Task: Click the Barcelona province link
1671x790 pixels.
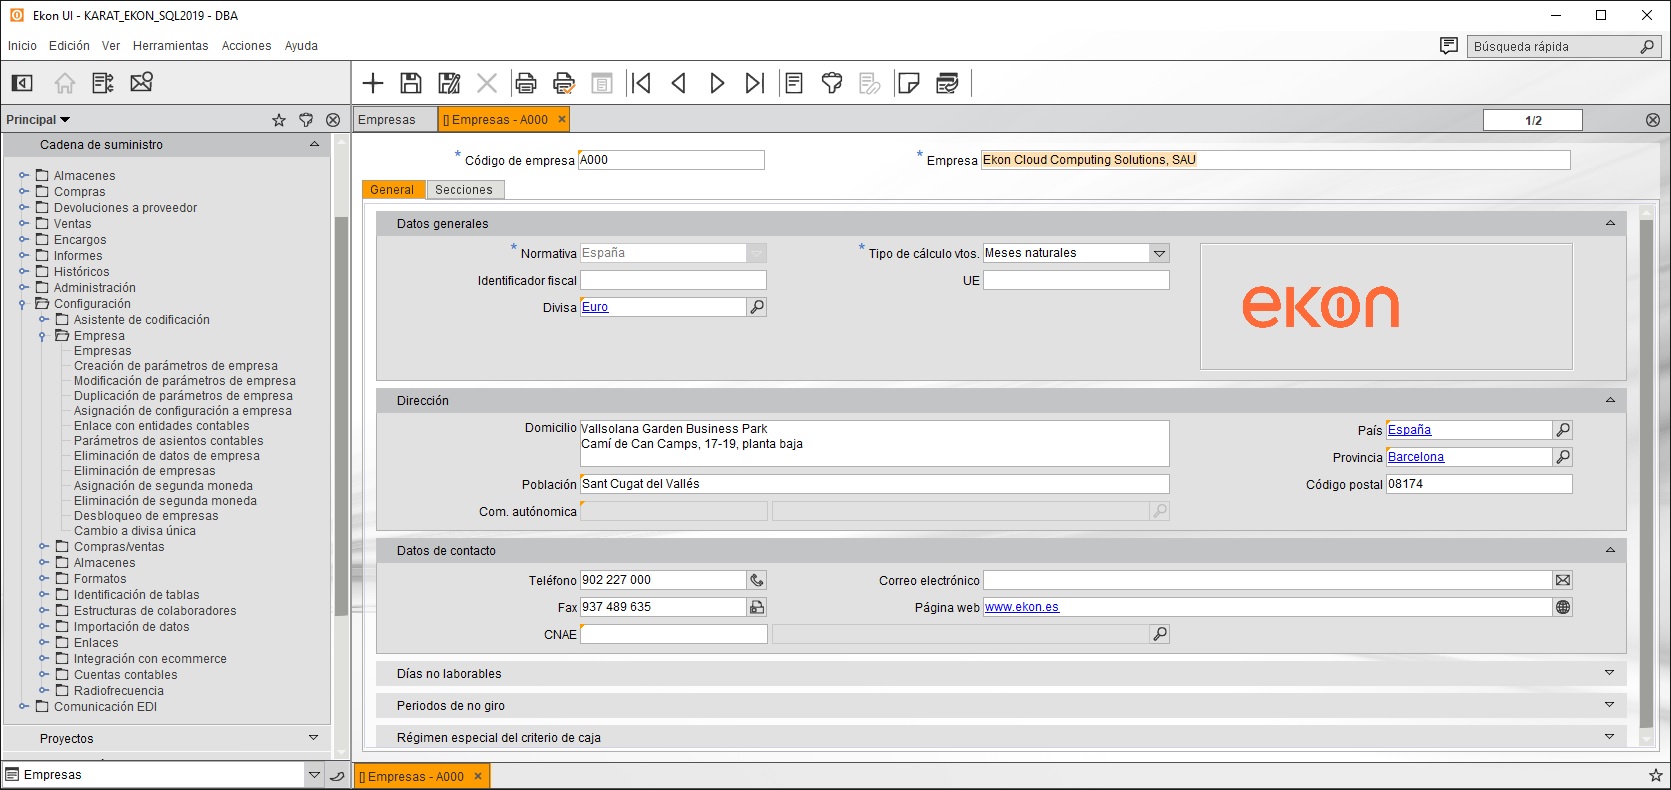Action: point(1415,457)
